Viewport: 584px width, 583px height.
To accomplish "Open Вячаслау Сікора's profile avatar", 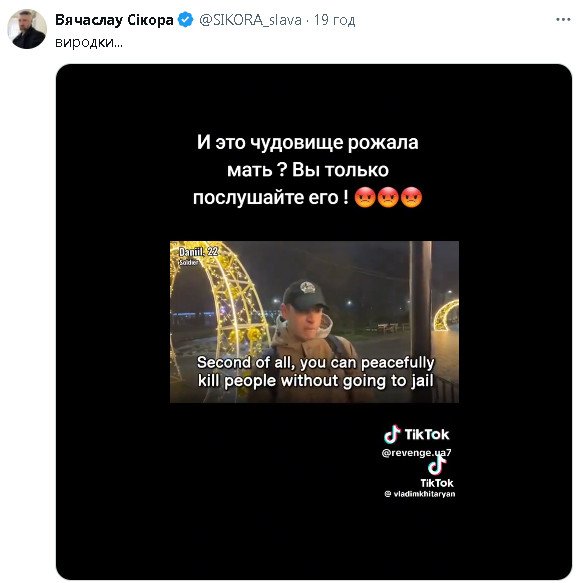I will (27, 29).
